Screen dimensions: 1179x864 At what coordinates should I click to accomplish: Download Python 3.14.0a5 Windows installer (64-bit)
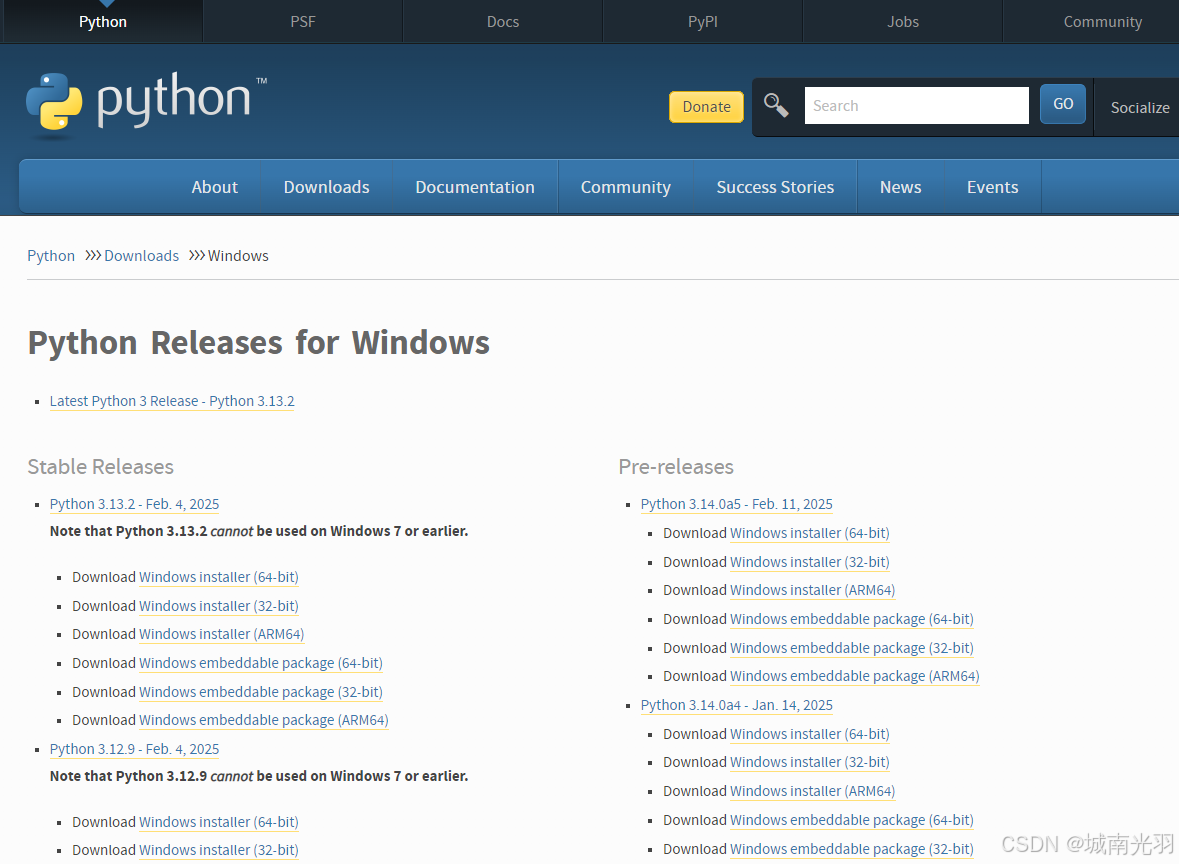810,533
